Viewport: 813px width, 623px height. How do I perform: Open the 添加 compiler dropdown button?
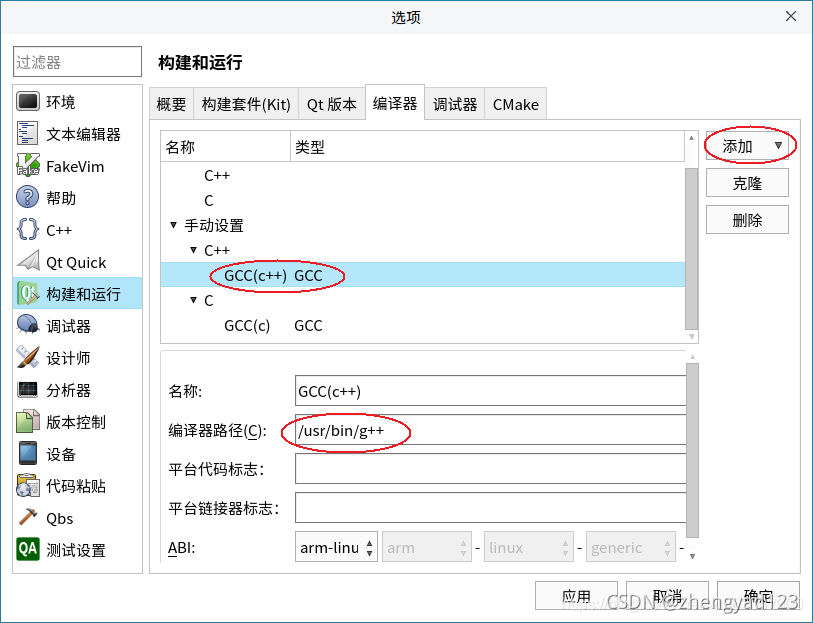point(747,146)
